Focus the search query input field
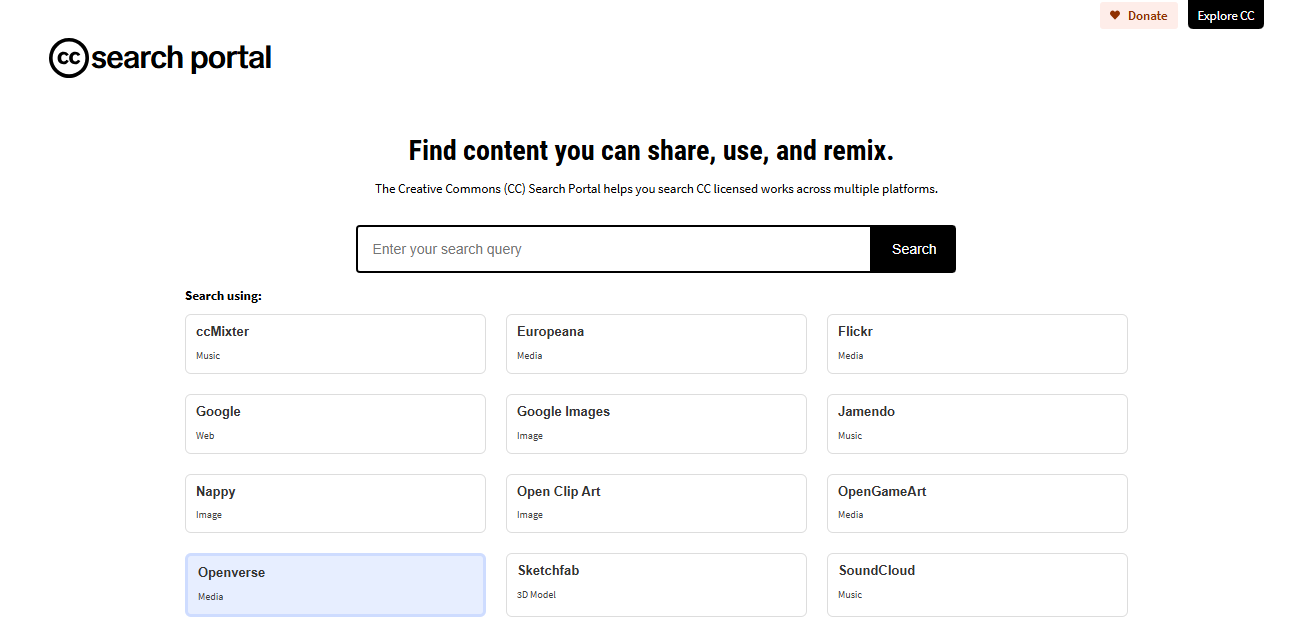This screenshot has width=1304, height=620. tap(614, 249)
